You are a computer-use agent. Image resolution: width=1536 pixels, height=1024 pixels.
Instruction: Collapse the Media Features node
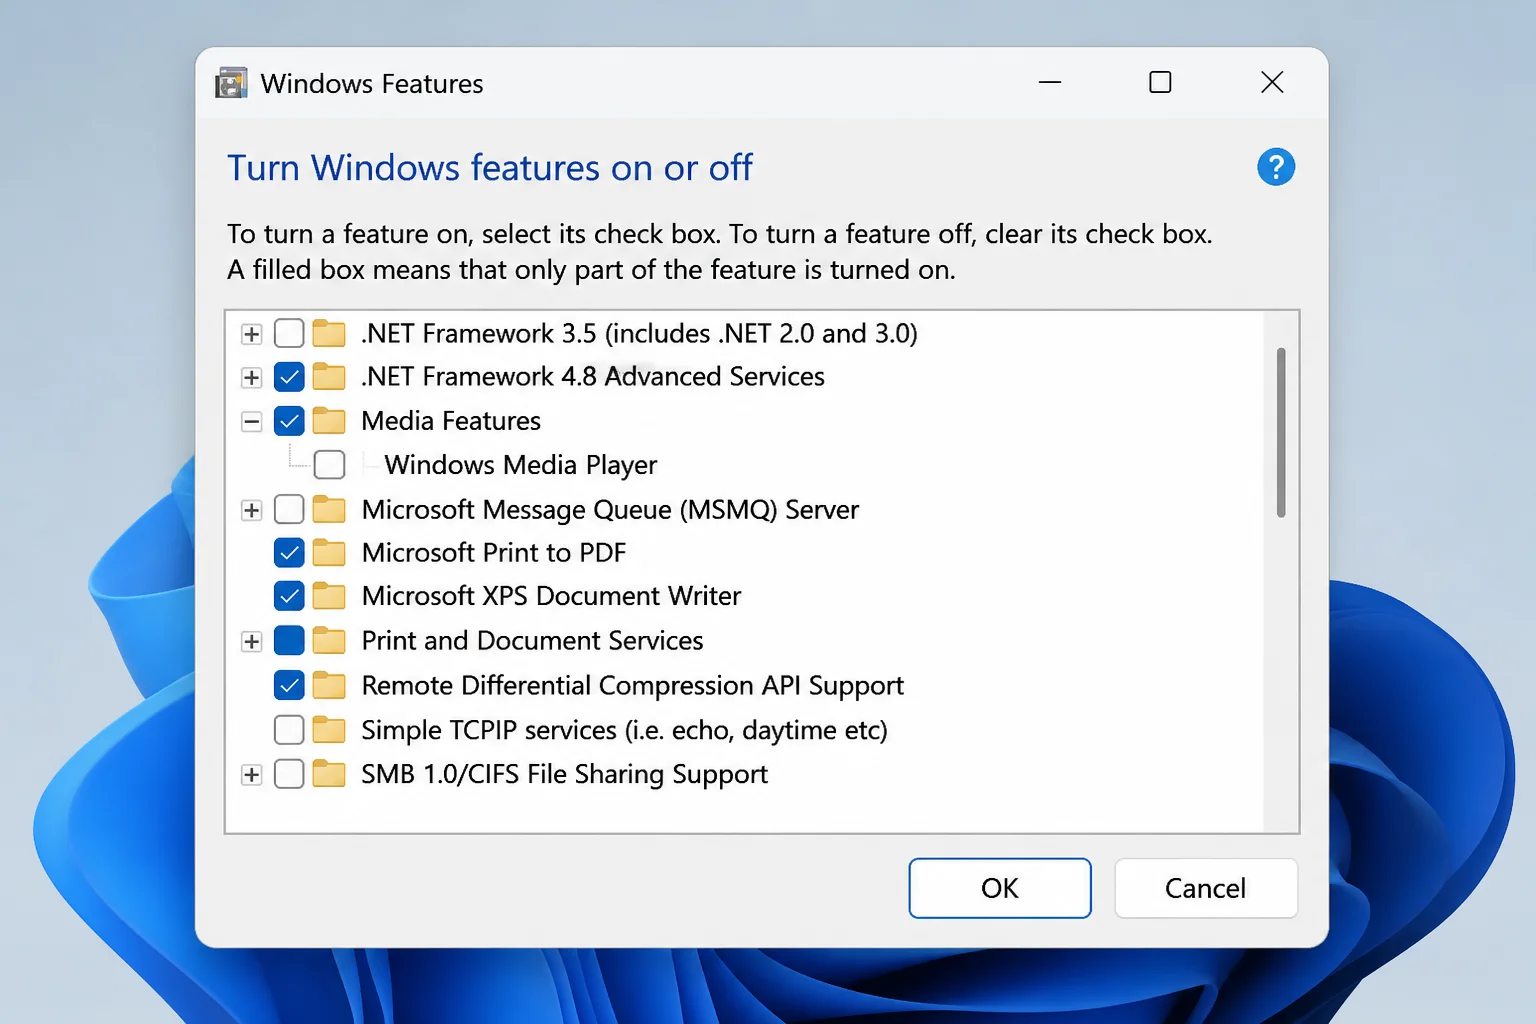tap(252, 422)
